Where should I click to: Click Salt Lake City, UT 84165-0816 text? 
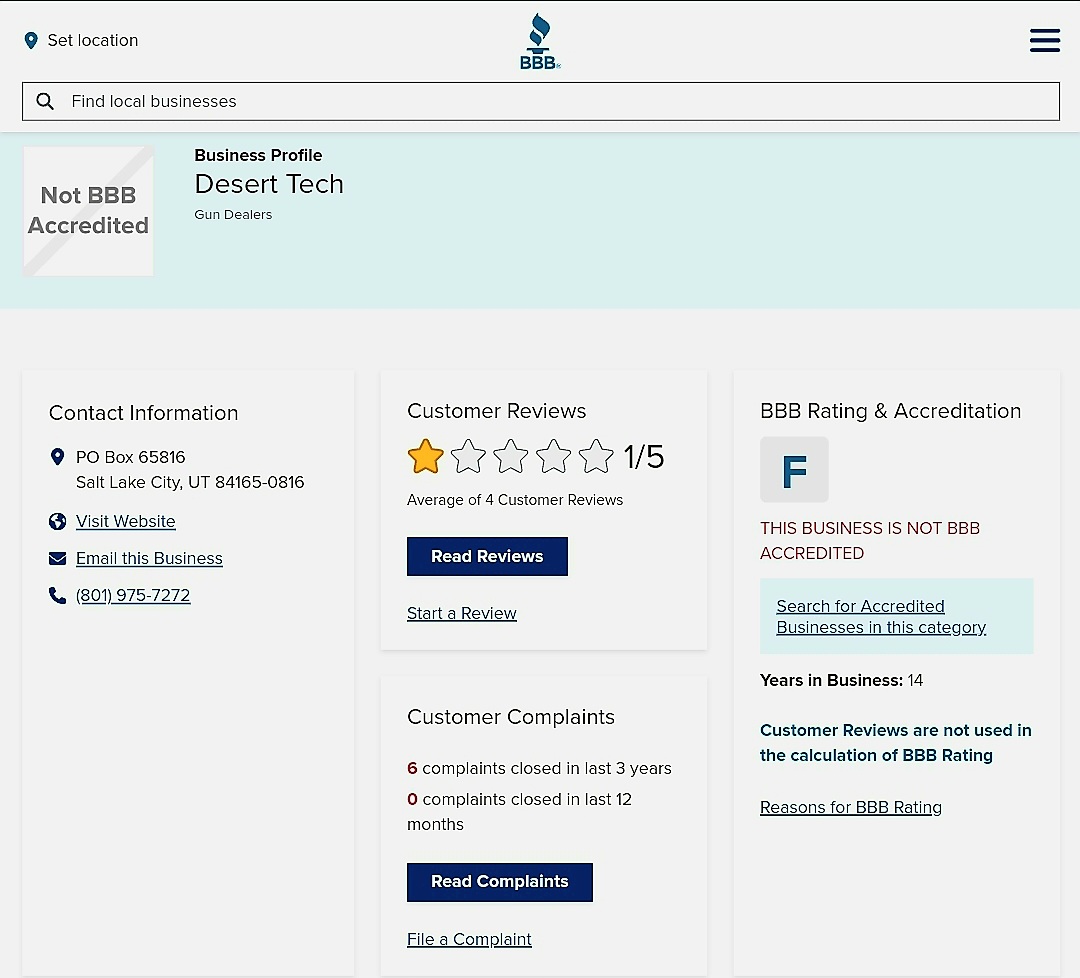190,482
